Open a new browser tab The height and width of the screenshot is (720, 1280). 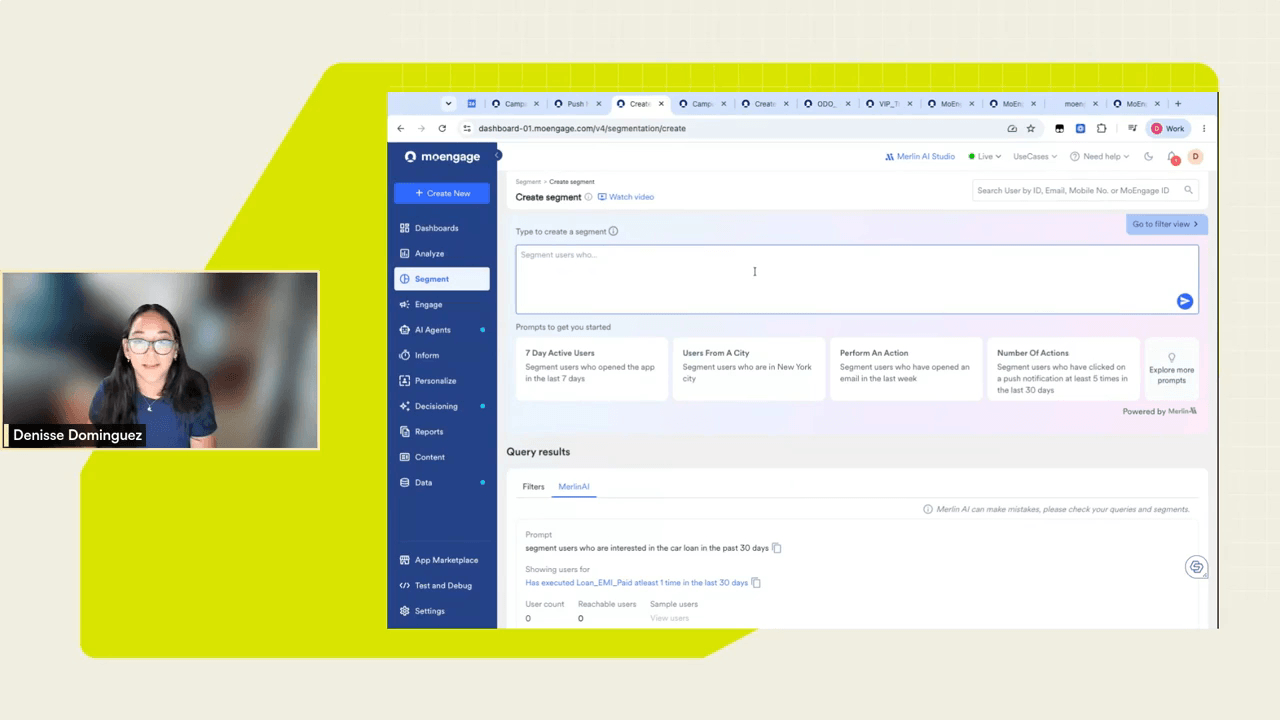pos(1178,104)
